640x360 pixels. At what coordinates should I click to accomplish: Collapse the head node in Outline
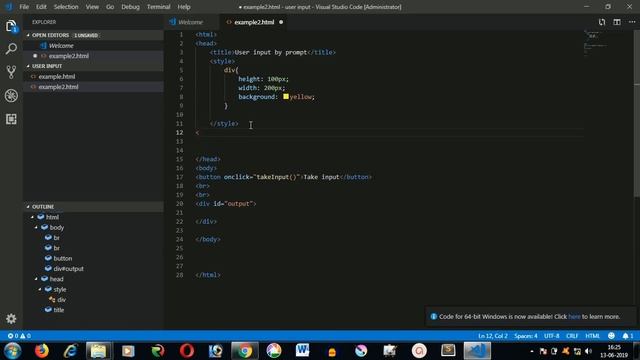[x=36, y=279]
